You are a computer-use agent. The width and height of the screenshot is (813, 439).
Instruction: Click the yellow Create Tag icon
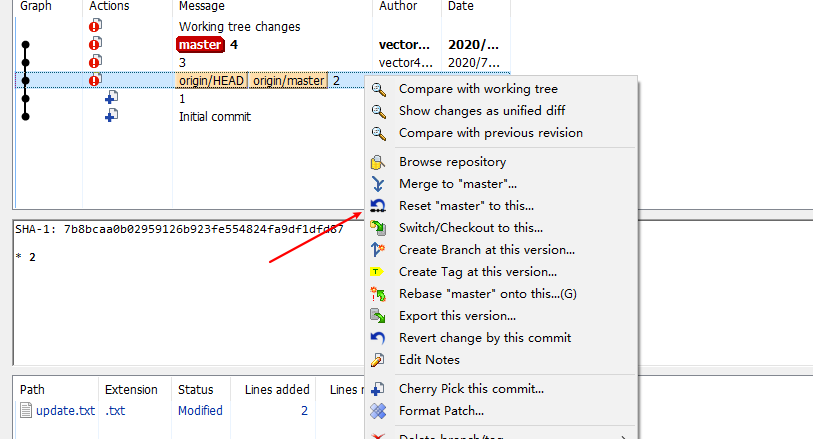click(376, 272)
